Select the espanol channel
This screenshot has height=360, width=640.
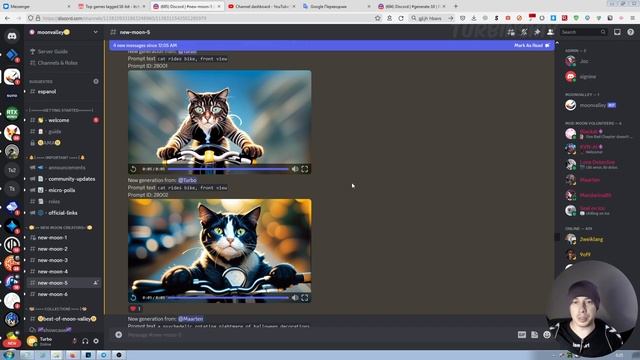[47, 91]
